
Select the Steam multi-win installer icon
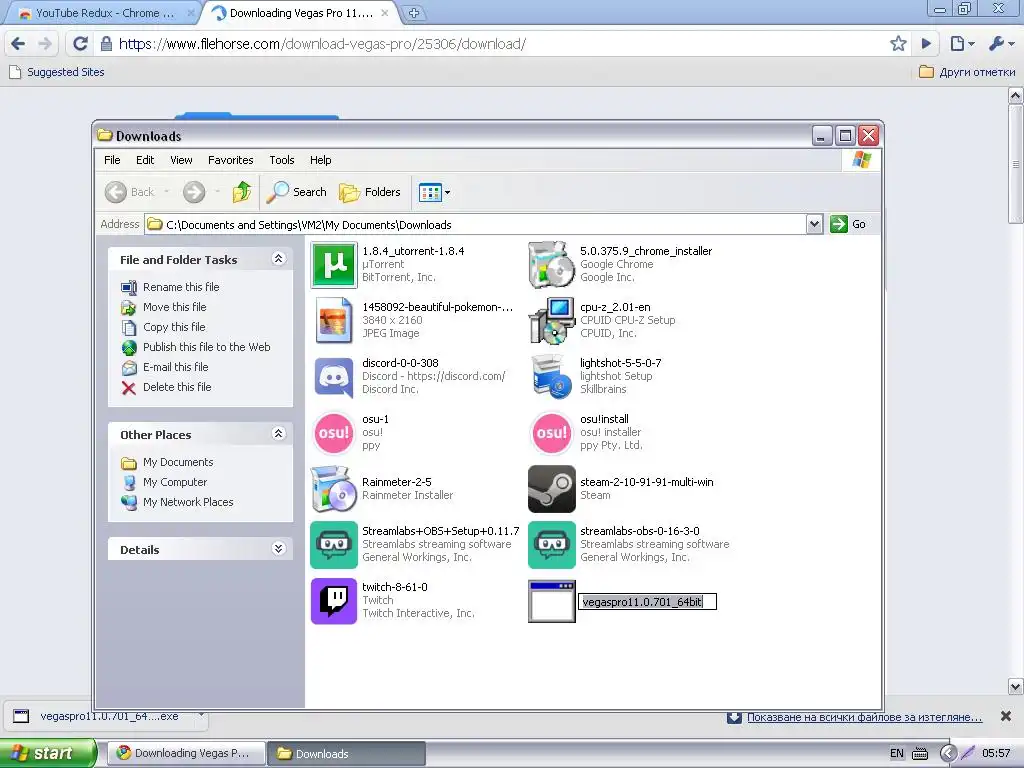[552, 488]
